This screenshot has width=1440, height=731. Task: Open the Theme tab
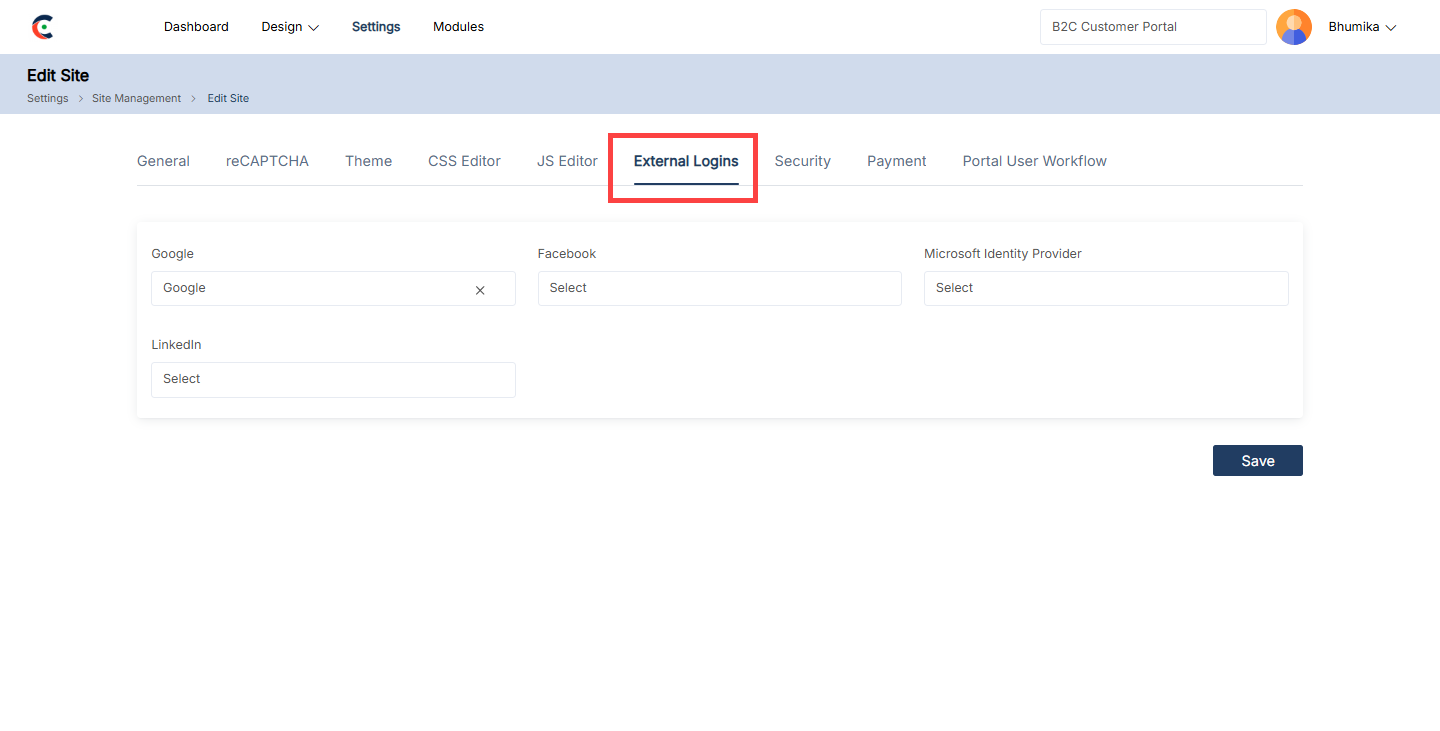pos(368,161)
